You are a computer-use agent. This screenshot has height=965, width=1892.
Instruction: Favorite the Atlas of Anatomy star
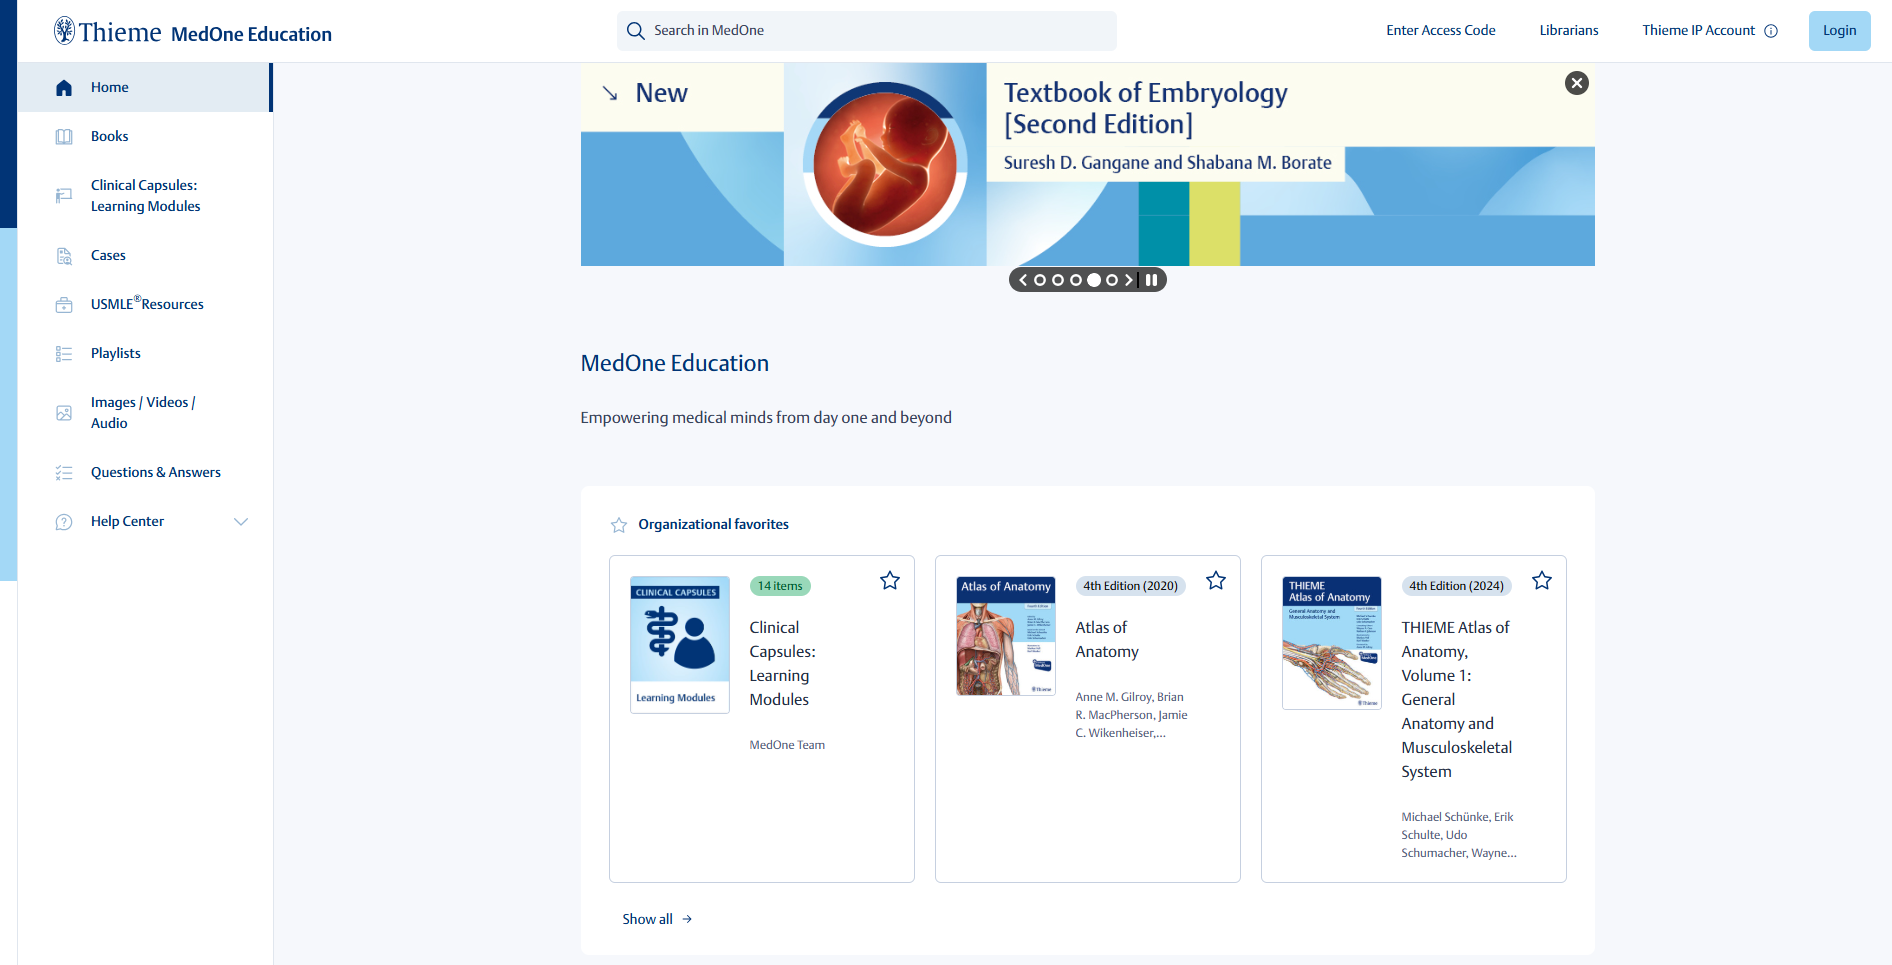1216,580
